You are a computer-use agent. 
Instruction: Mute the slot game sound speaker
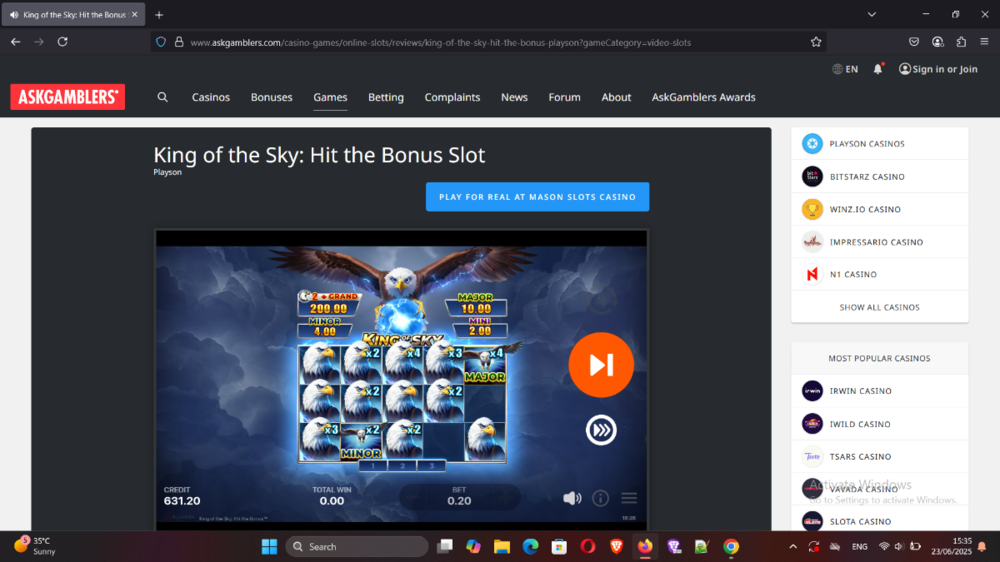click(572, 498)
